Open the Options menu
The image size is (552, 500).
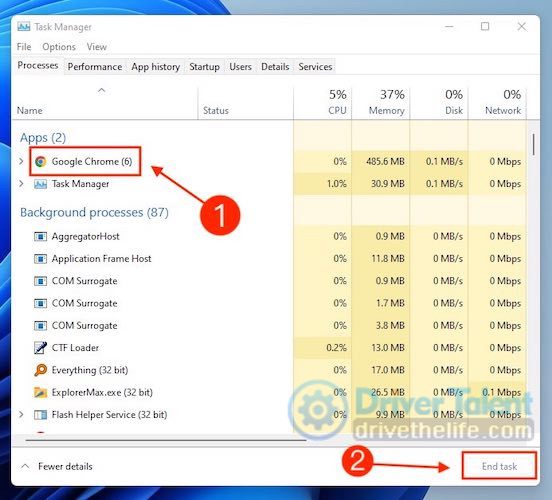[59, 47]
